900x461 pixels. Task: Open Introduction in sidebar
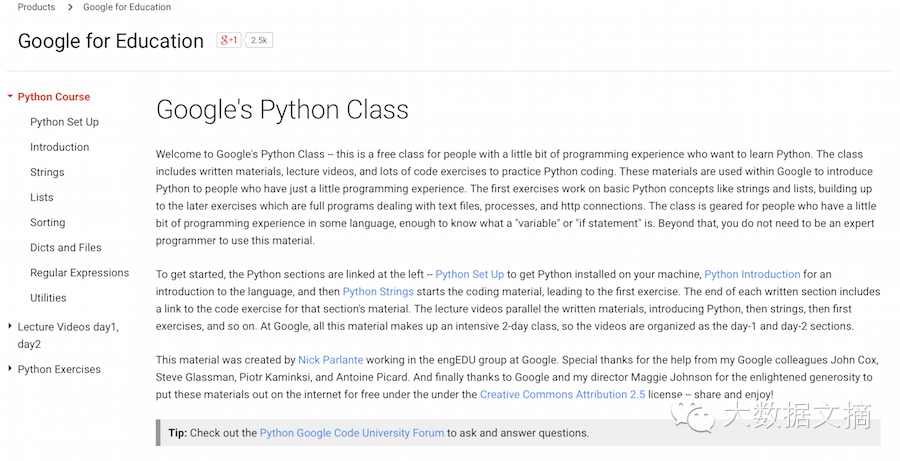[60, 147]
